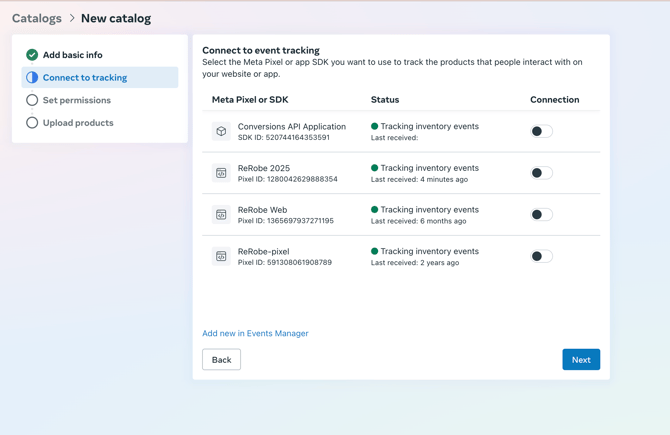670x435 pixels.
Task: Jump to the Upload products step
Action: (78, 123)
